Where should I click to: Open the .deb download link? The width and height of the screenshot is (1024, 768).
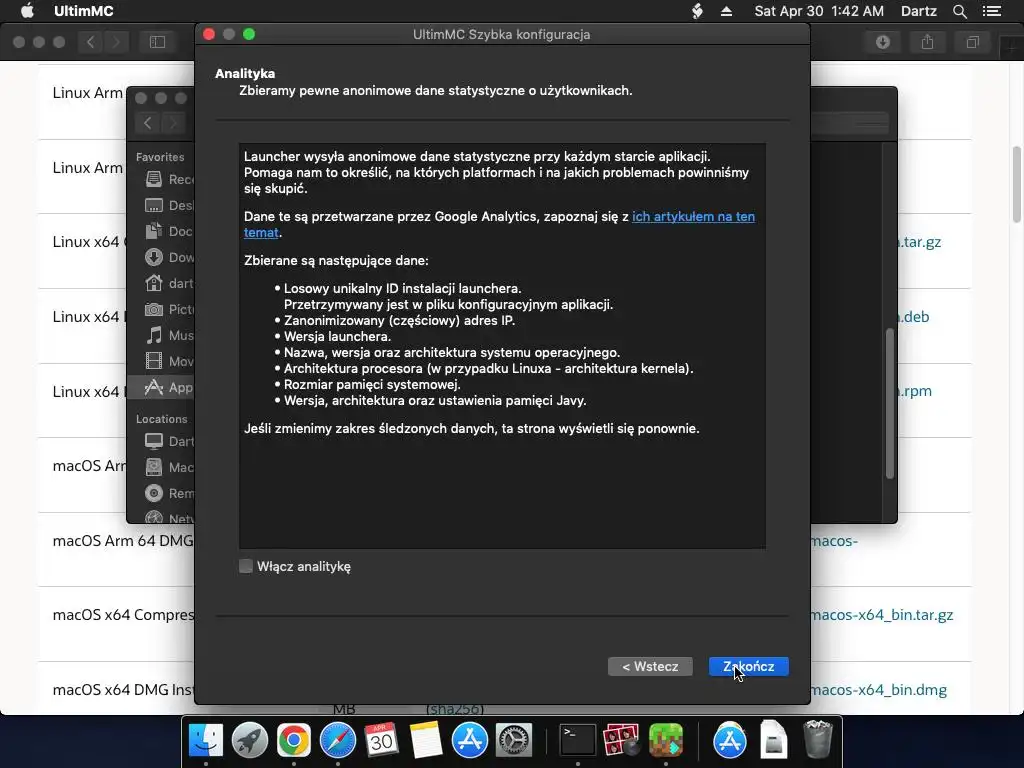click(x=913, y=317)
